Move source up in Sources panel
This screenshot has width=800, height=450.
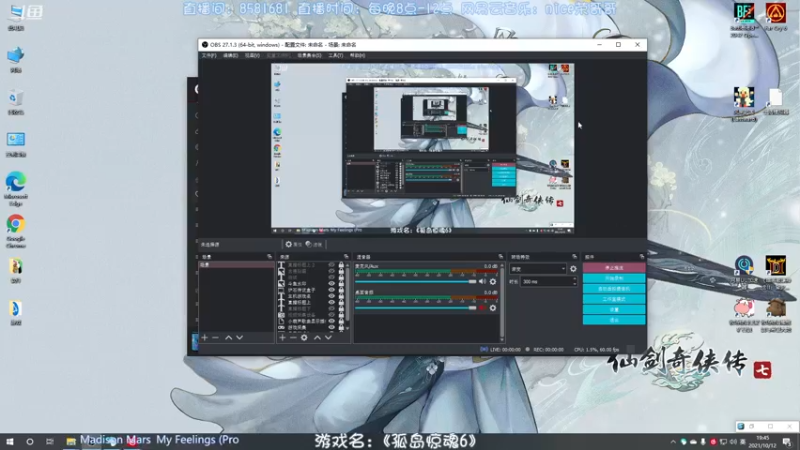317,338
